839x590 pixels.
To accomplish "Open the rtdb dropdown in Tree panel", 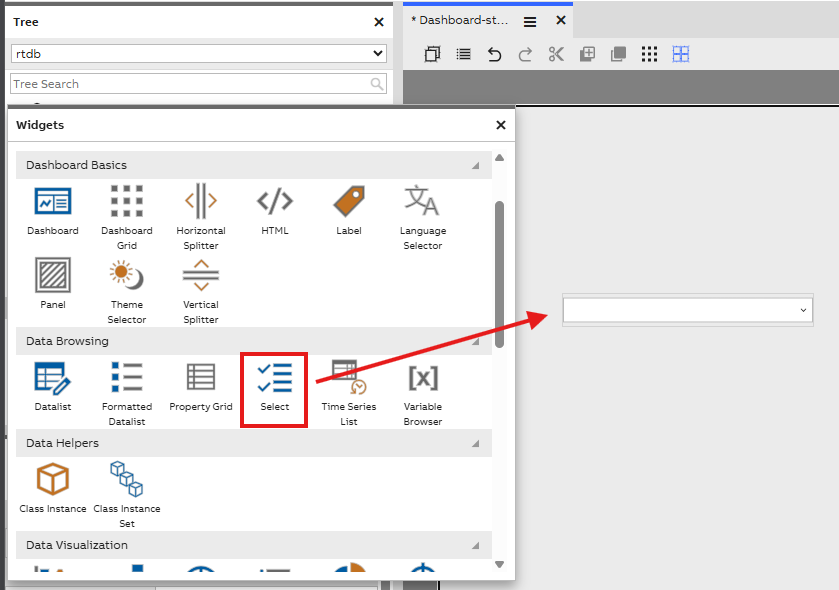I will tap(199, 53).
